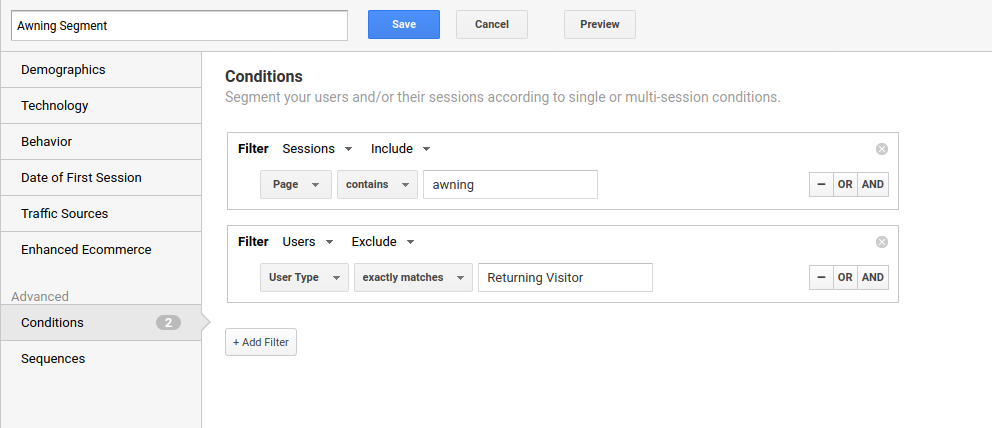The image size is (992, 428).
Task: Click minus button in awning condition row
Action: [x=821, y=185]
